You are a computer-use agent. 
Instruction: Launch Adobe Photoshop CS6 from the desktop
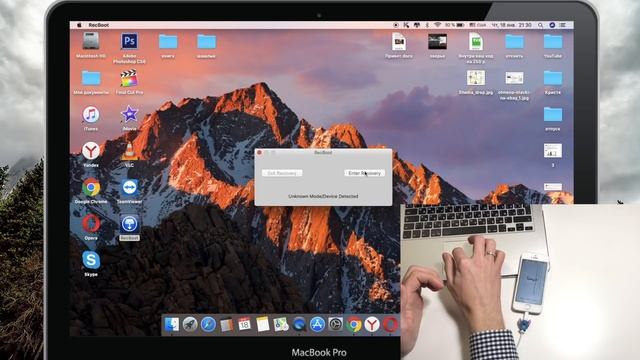[x=129, y=42]
